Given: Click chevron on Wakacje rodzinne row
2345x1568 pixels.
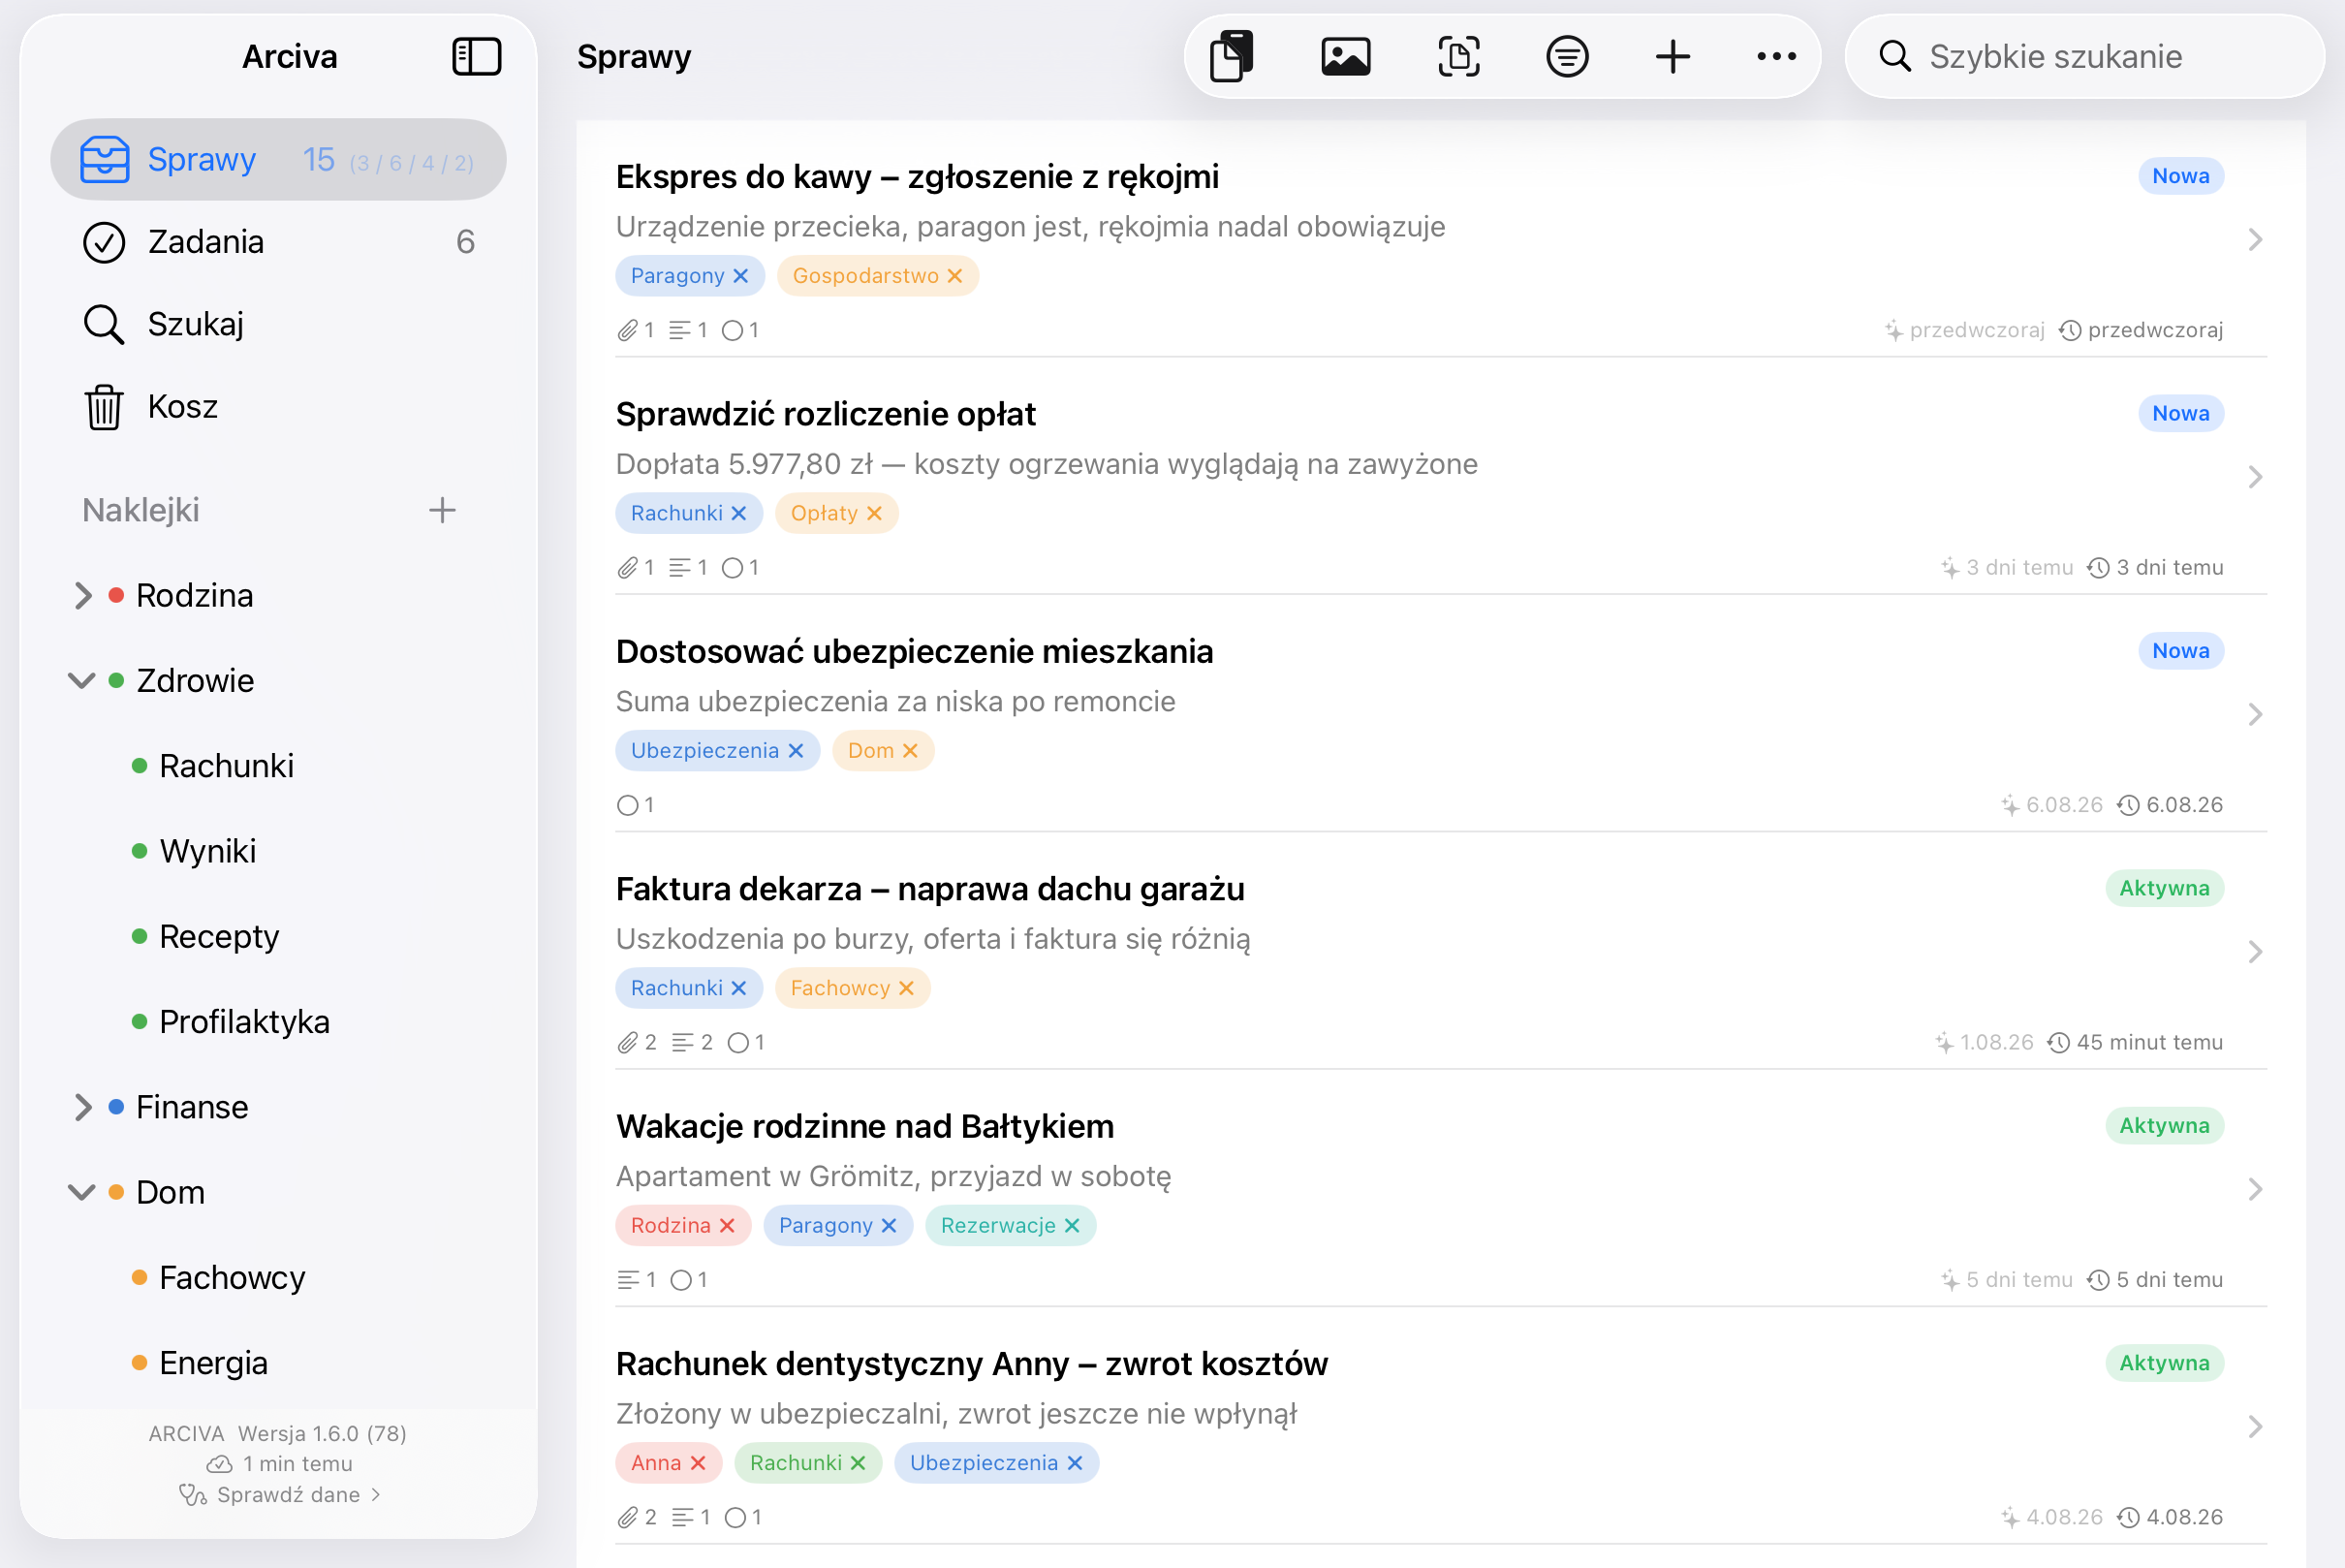Looking at the screenshot, I should pyautogui.click(x=2254, y=1189).
